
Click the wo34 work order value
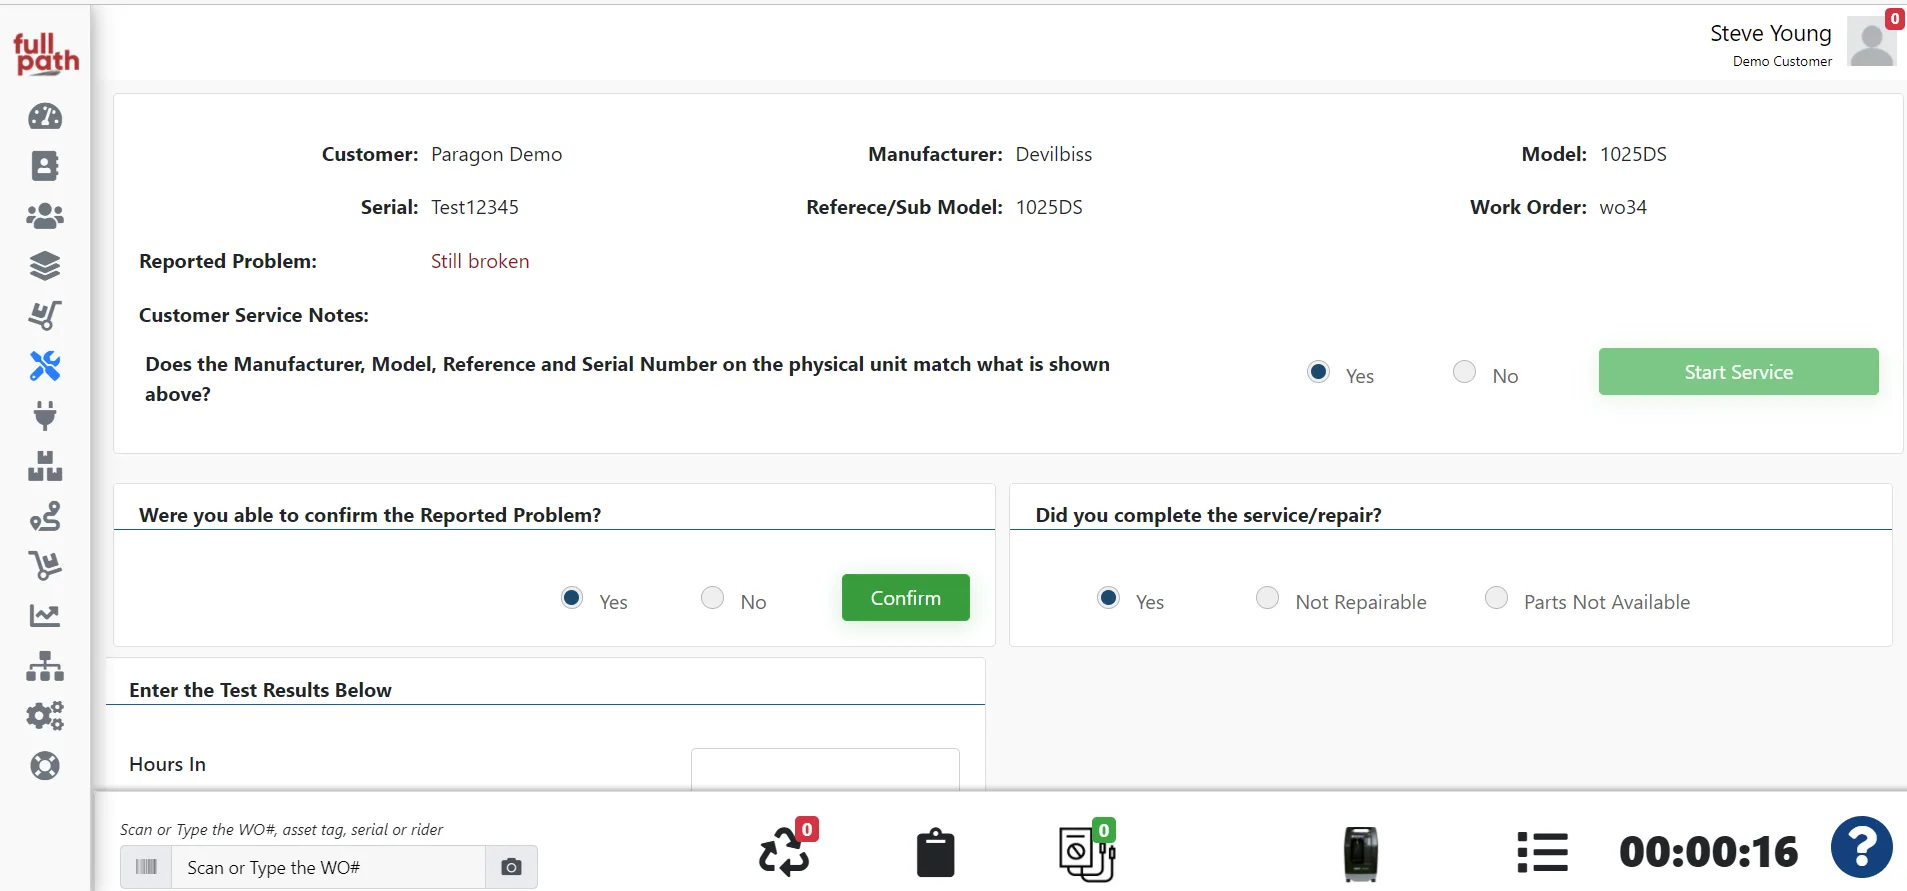tap(1623, 207)
